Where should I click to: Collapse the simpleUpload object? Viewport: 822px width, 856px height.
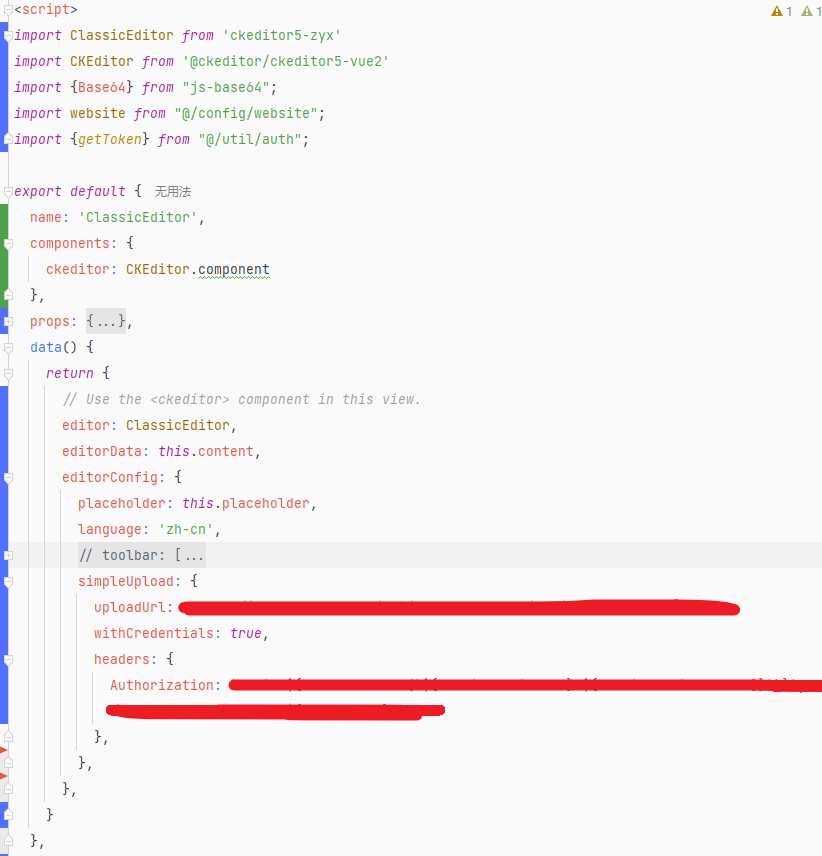[8, 581]
